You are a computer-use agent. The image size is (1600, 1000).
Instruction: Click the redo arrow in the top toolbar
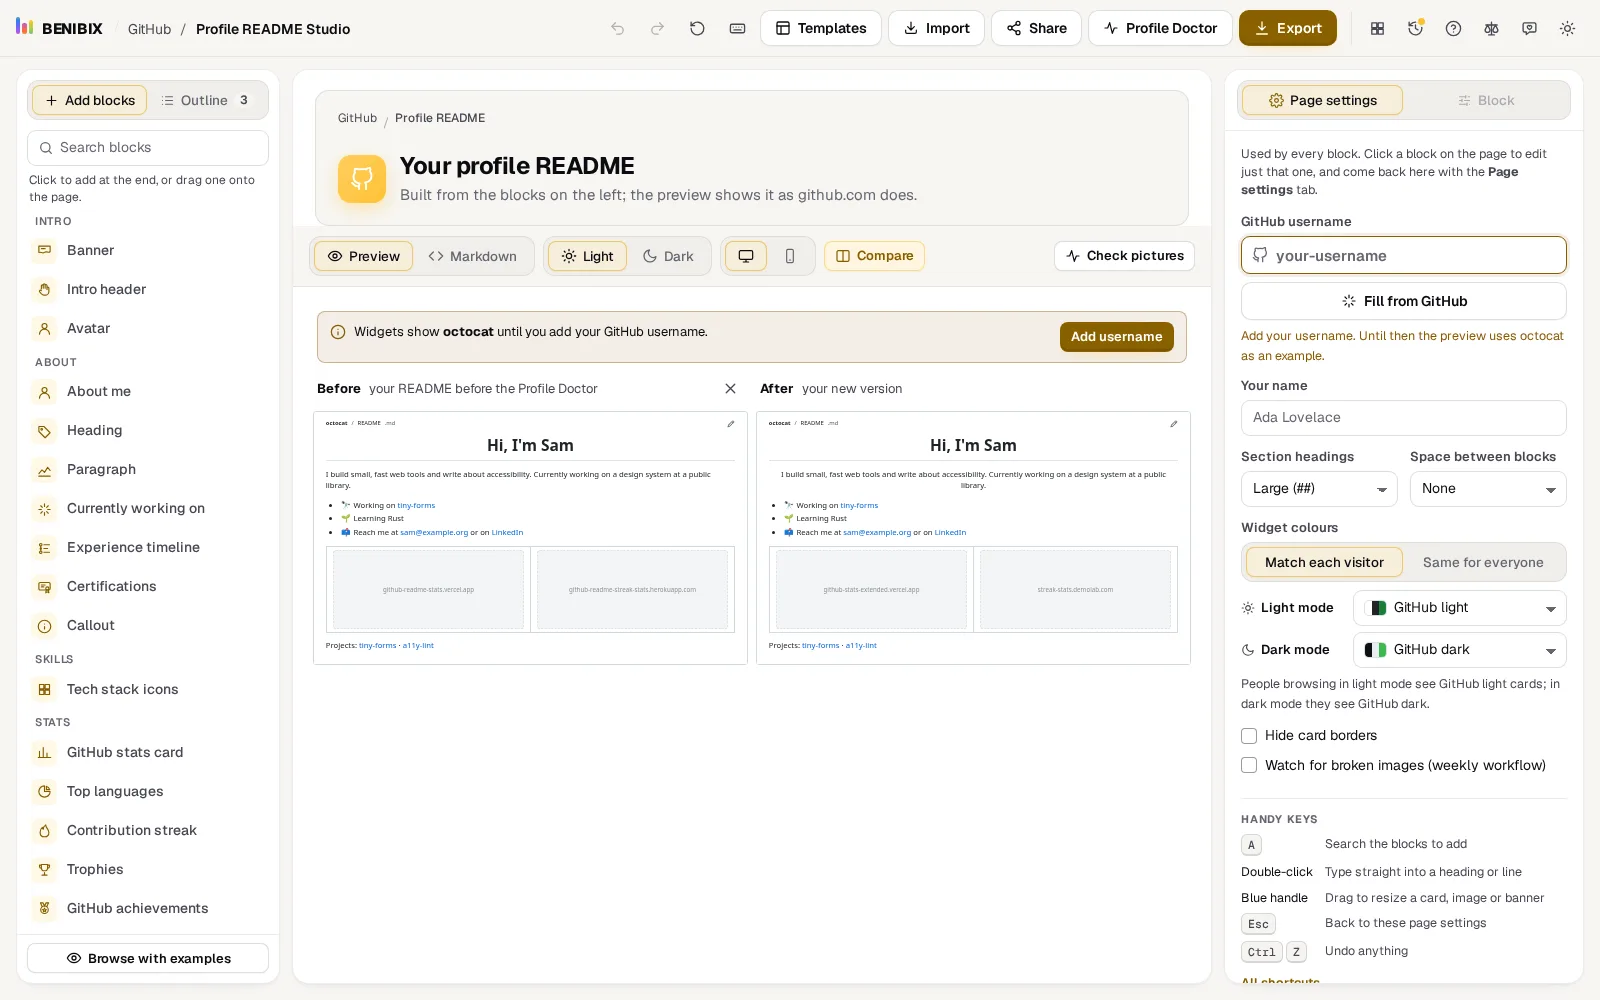[x=657, y=29]
